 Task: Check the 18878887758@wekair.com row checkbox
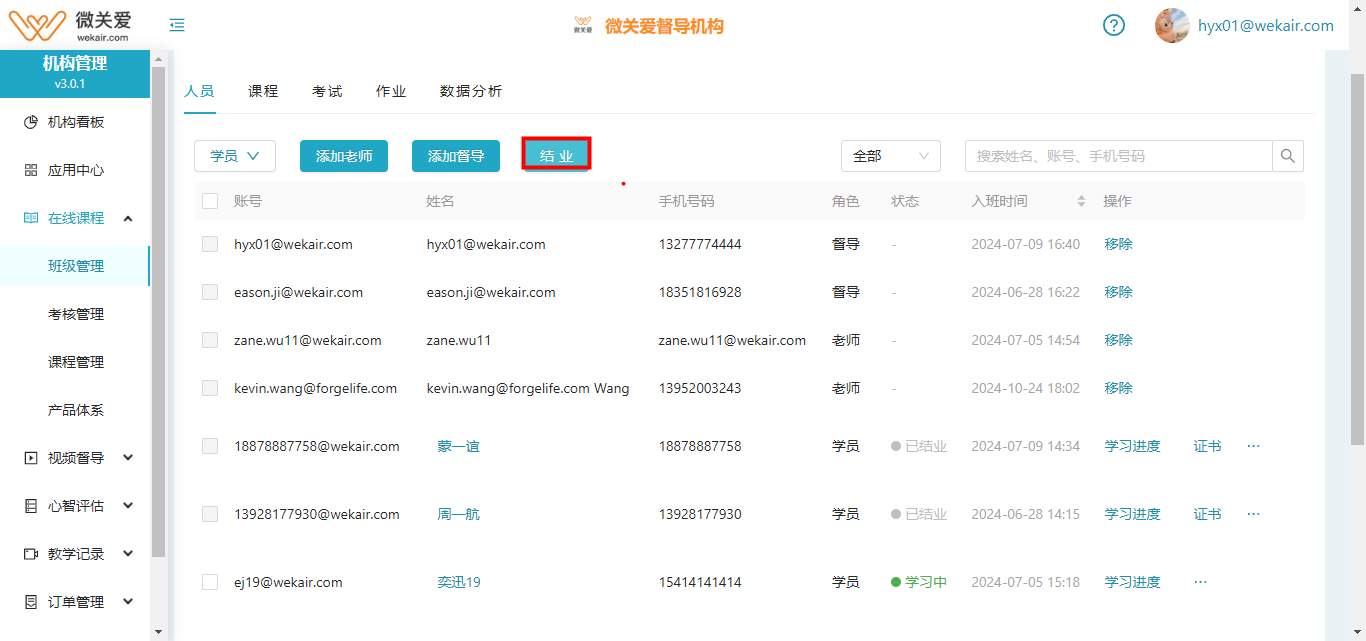tap(210, 446)
